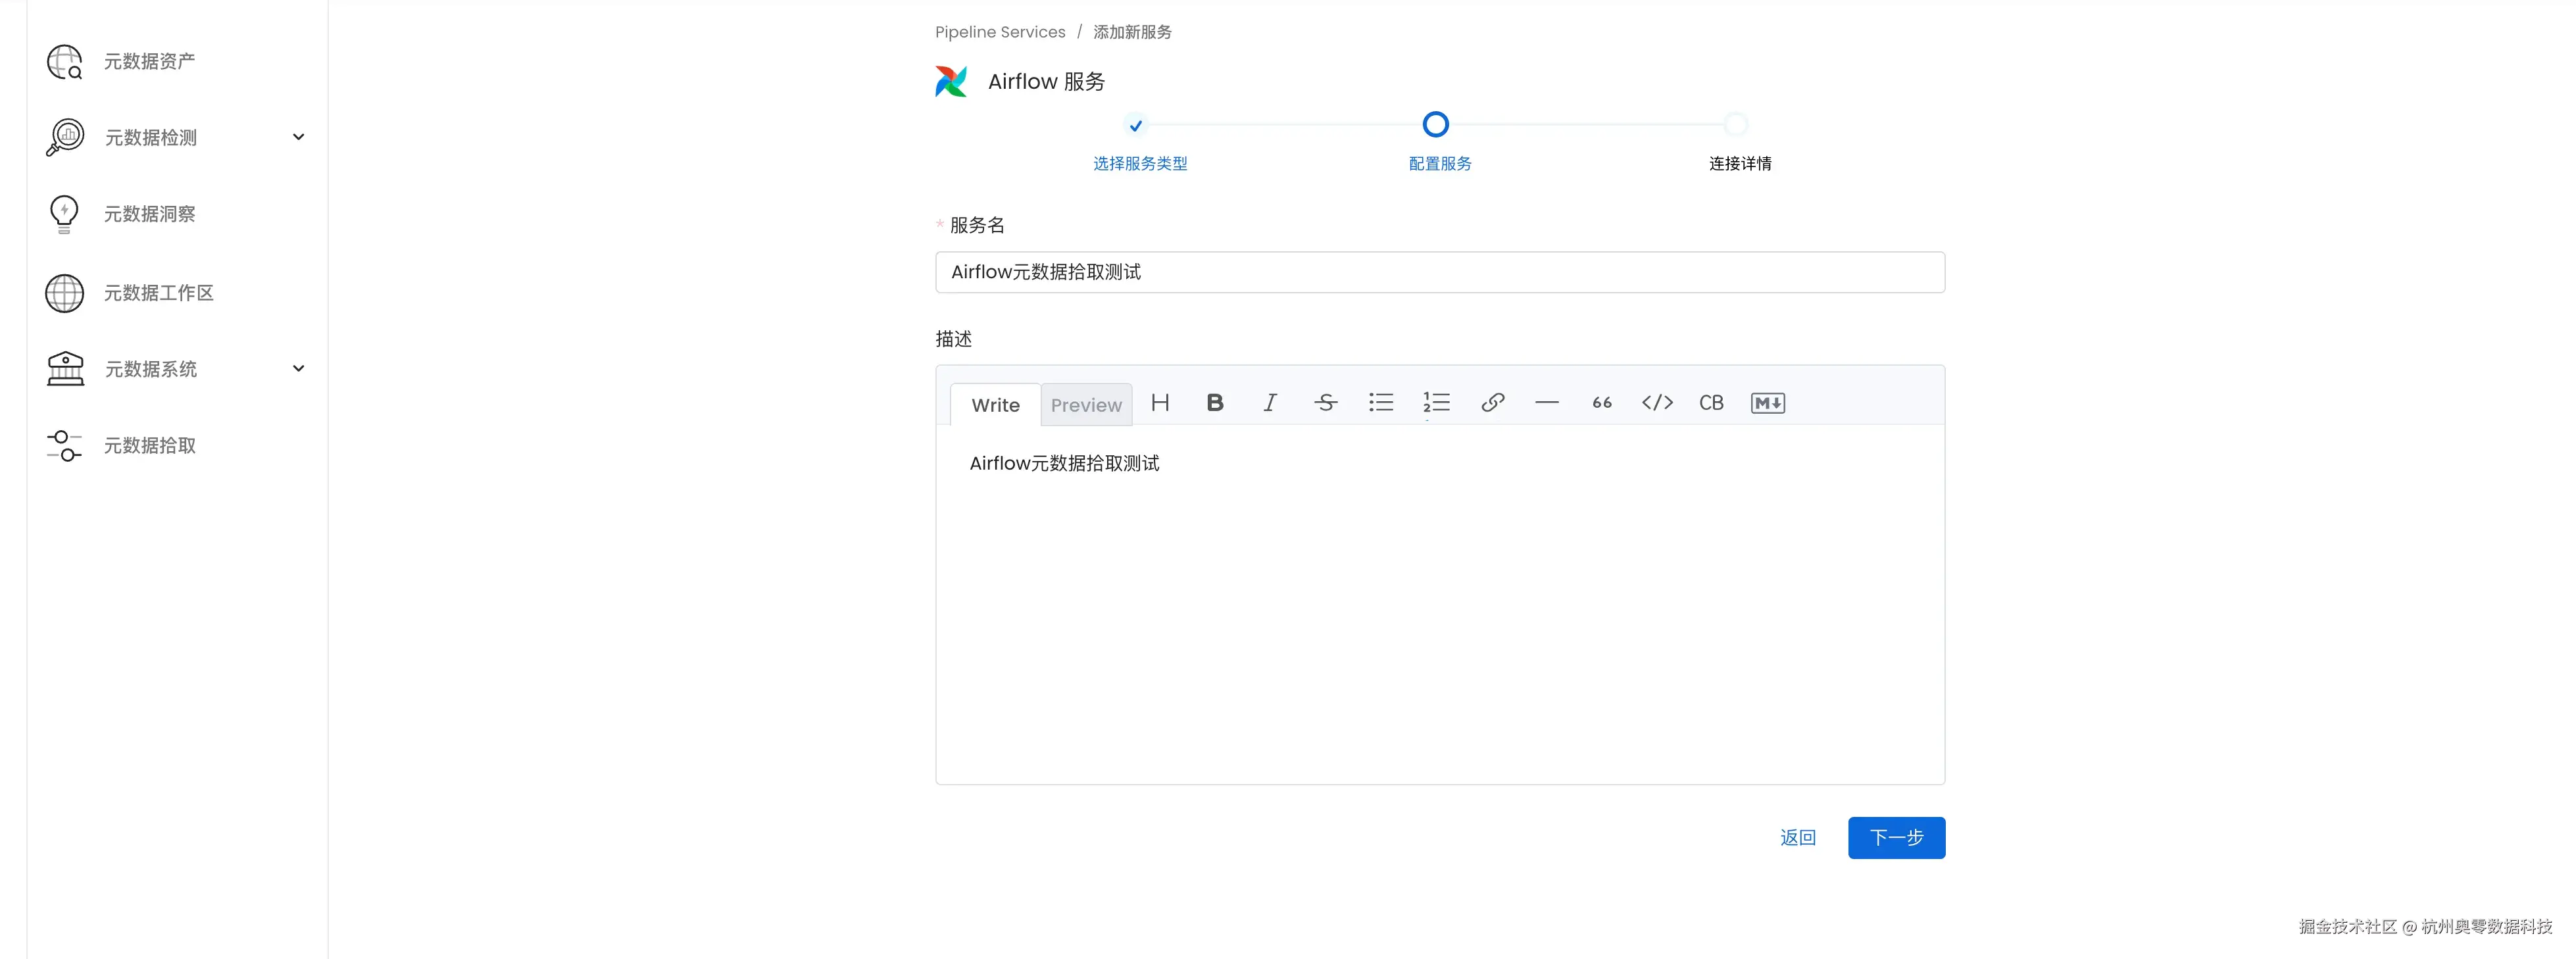Select the 元数据洞察 lightbulb icon

64,213
